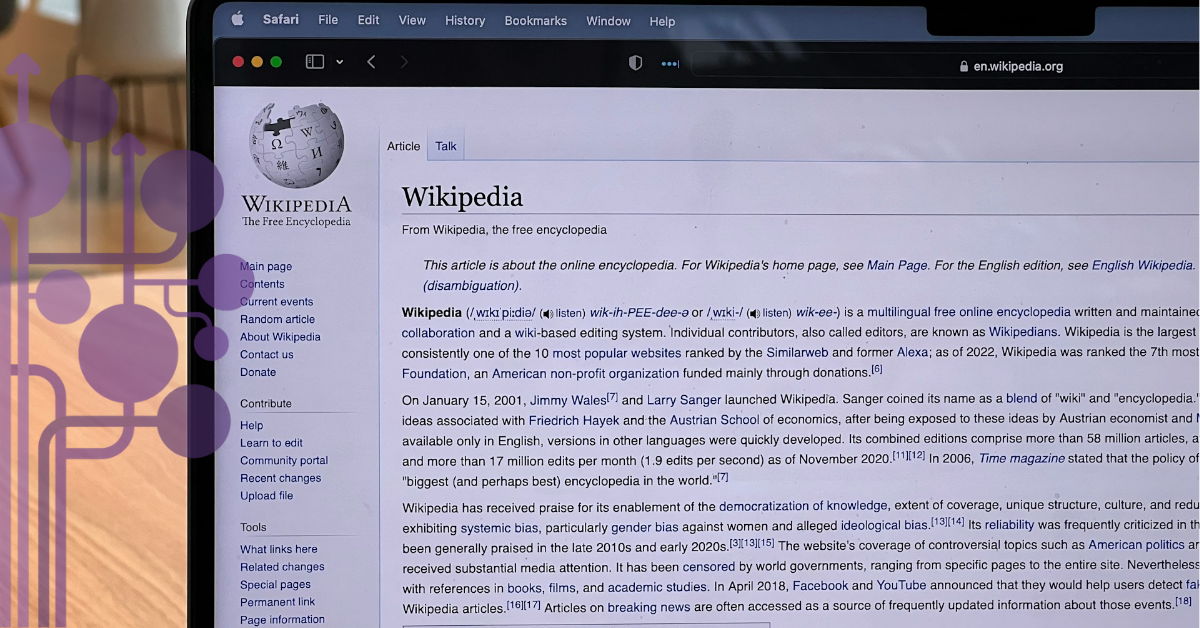Open Learn to edit link
This screenshot has height=628, width=1200.
(271, 443)
